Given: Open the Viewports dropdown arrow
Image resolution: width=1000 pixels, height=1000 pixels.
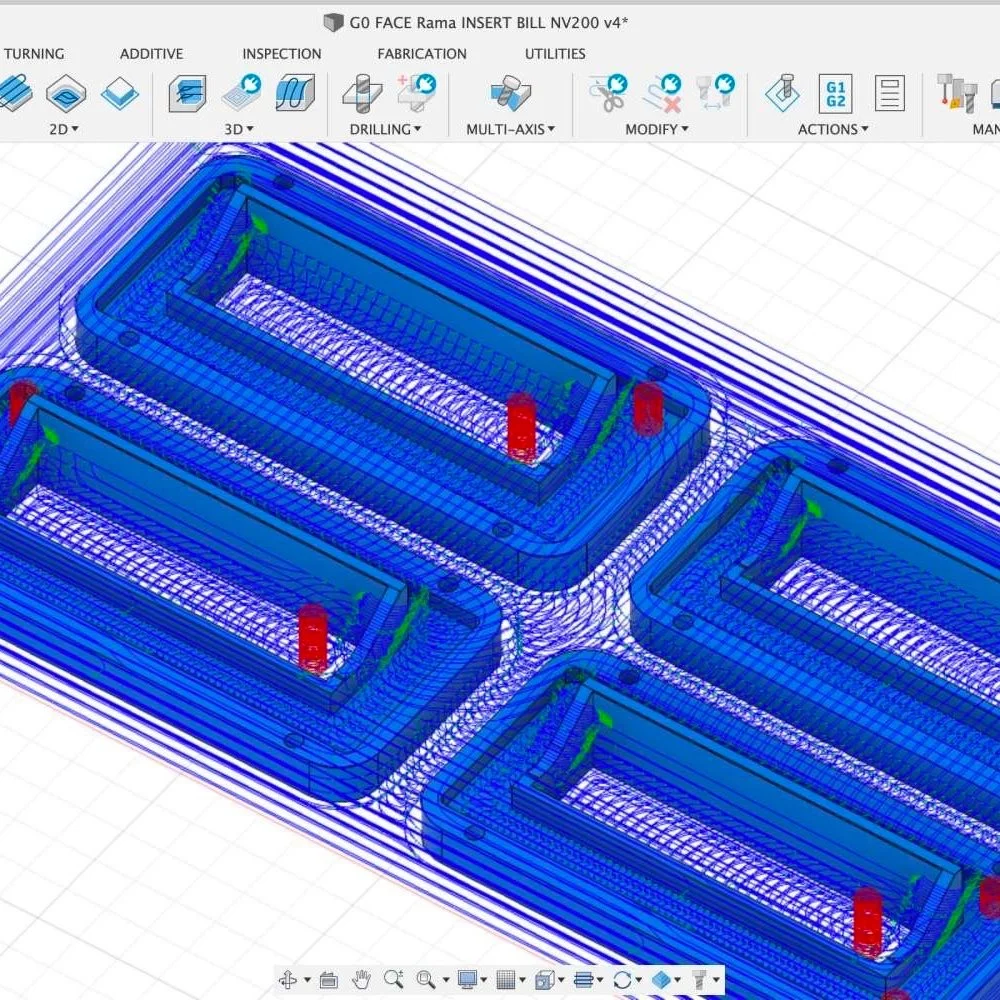Looking at the screenshot, I should (x=561, y=980).
